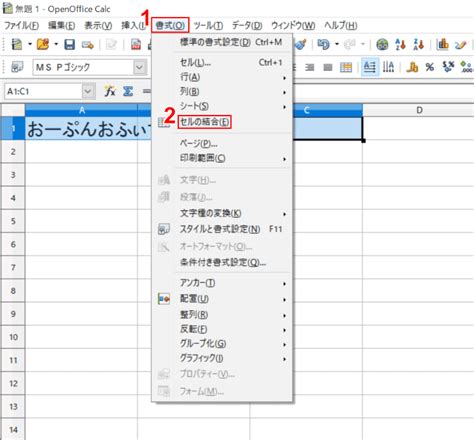Open the Redo history dropdown arrow
This screenshot has width=474, height=440.
point(363,44)
